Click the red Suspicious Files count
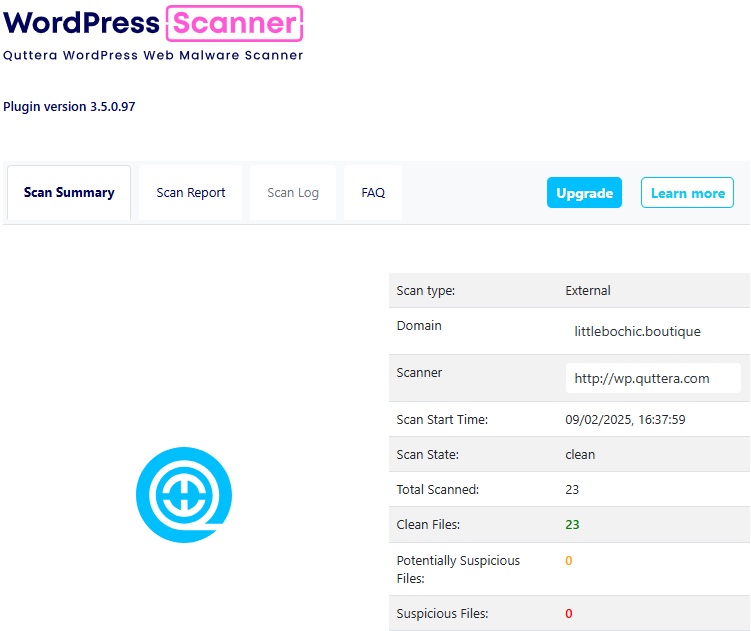The width and height of the screenshot is (751, 631). 569,613
